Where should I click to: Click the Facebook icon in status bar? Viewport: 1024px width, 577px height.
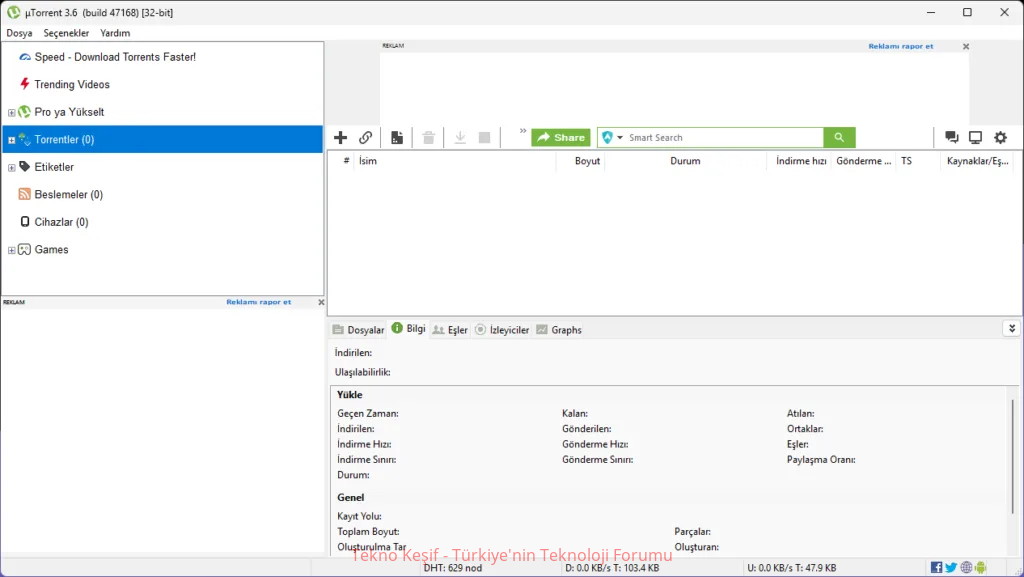tap(936, 568)
